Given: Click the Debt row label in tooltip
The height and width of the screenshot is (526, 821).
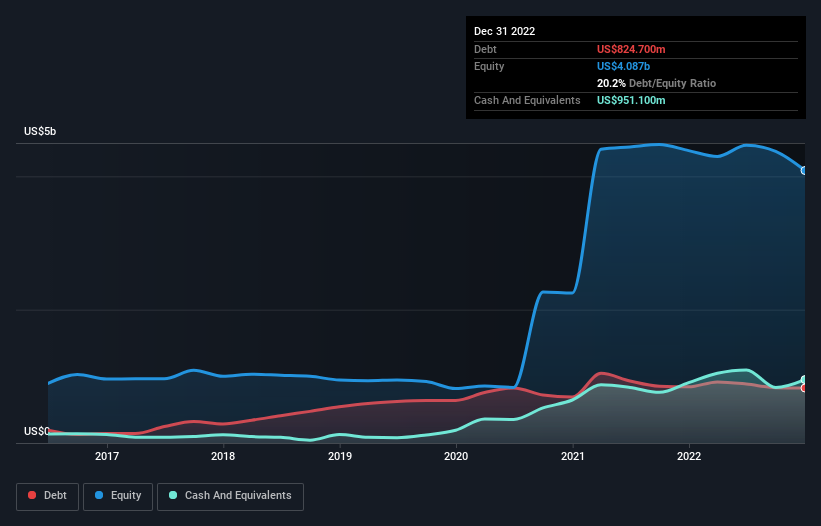Looking at the screenshot, I should (485, 49).
